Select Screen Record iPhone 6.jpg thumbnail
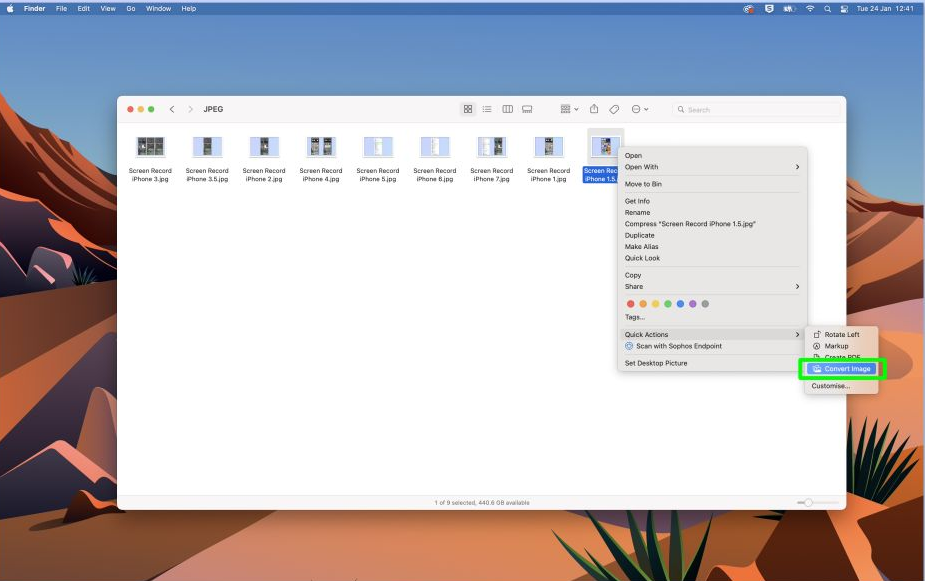This screenshot has height=581, width=925. pyautogui.click(x=435, y=146)
